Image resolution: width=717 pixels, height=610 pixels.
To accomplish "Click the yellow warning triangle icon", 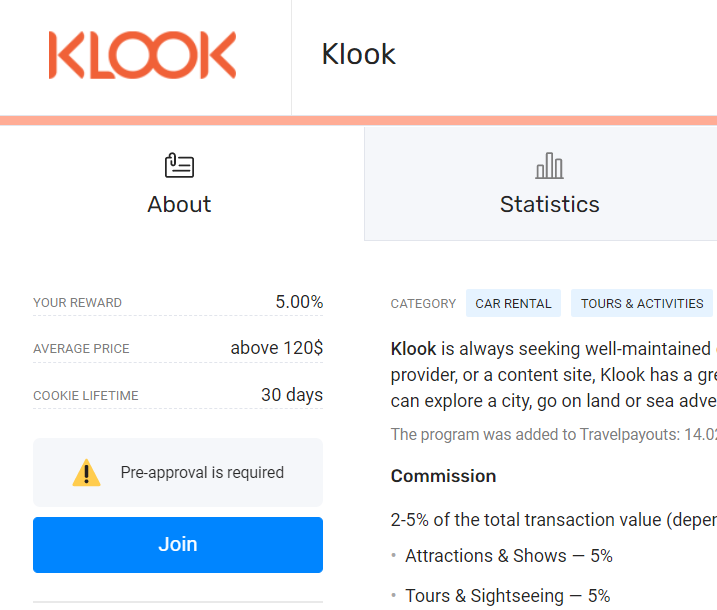I will point(86,472).
